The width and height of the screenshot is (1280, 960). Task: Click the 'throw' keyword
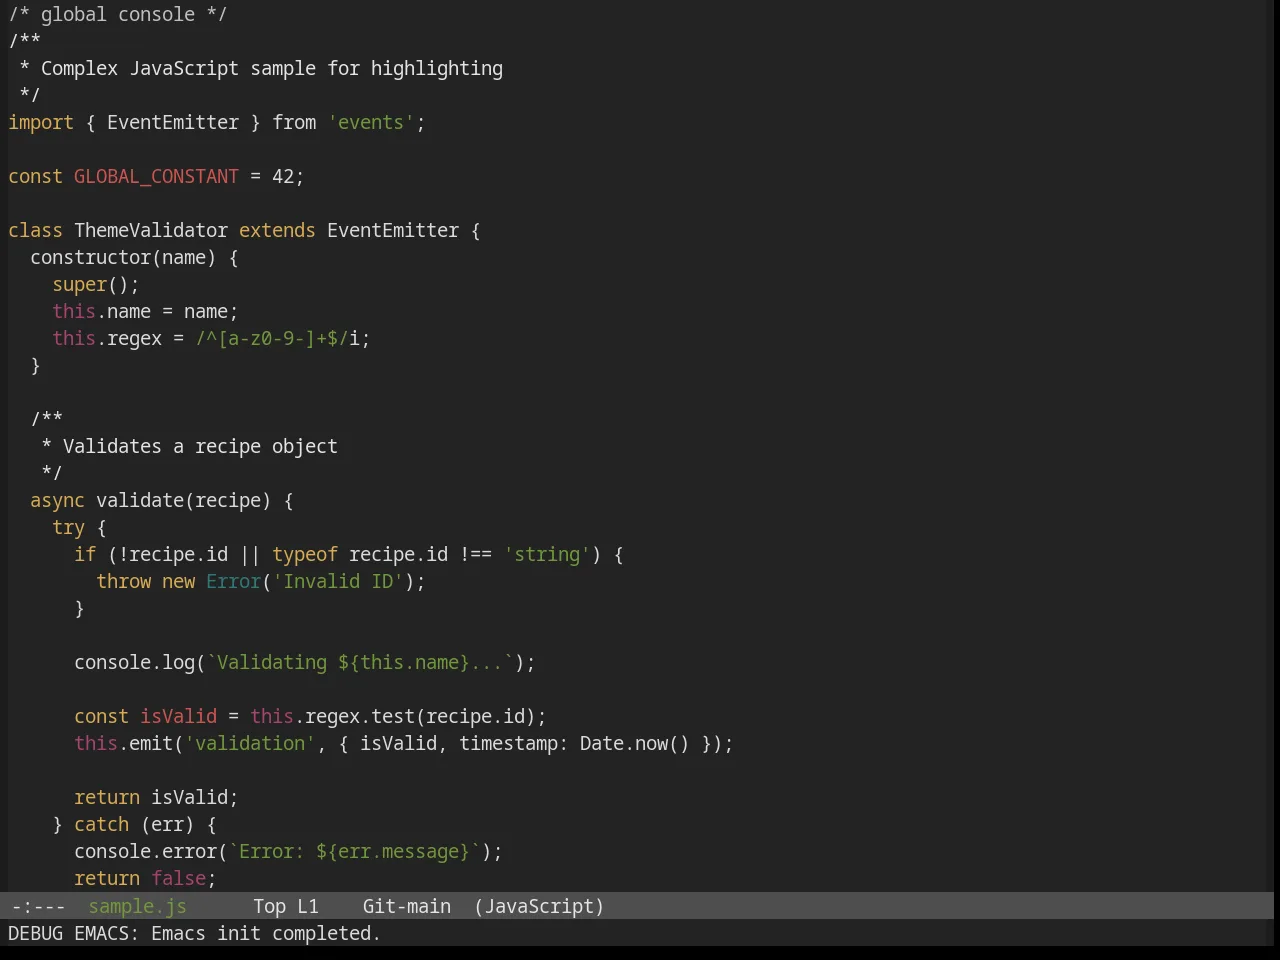coord(123,582)
